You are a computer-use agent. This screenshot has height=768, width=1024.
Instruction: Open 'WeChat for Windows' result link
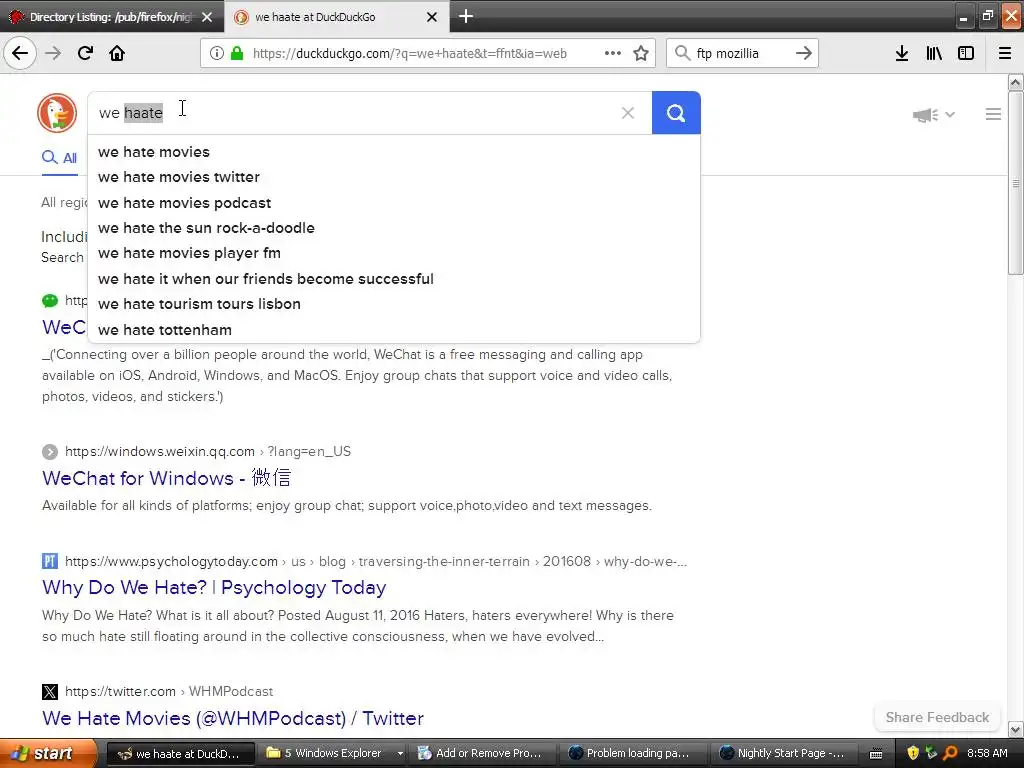[167, 478]
